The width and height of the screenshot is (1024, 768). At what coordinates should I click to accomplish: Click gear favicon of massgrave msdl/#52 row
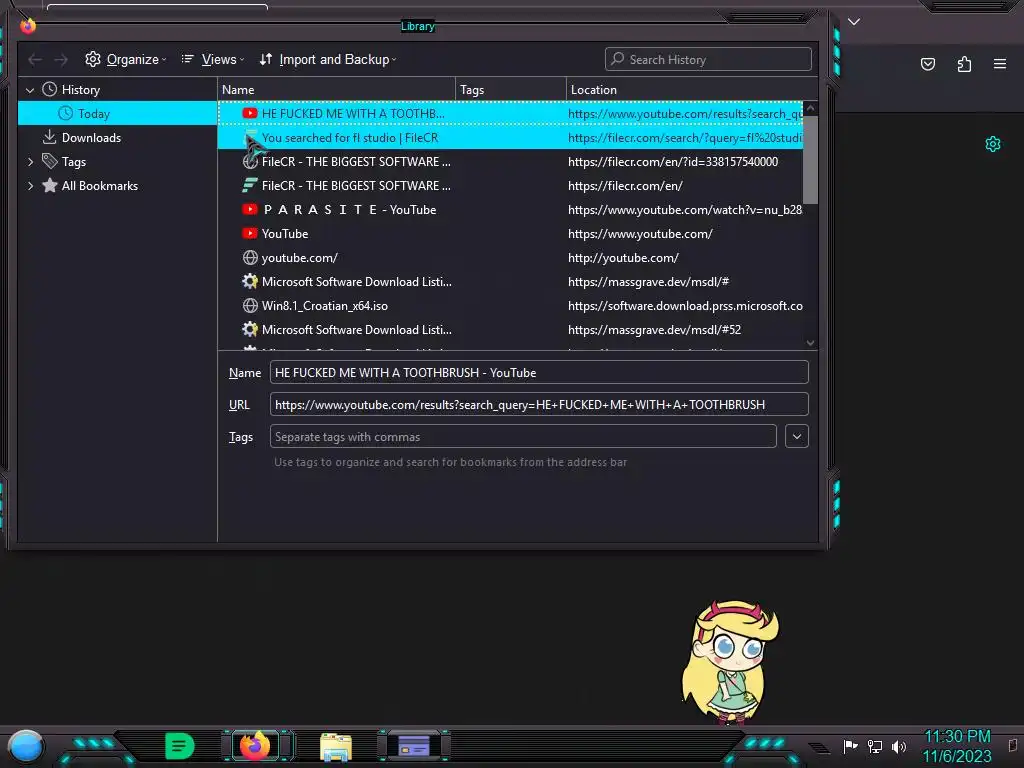tap(249, 330)
